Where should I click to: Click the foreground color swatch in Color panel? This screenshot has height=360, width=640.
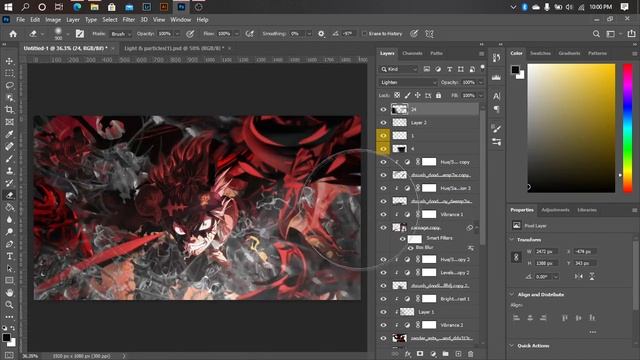(515, 70)
